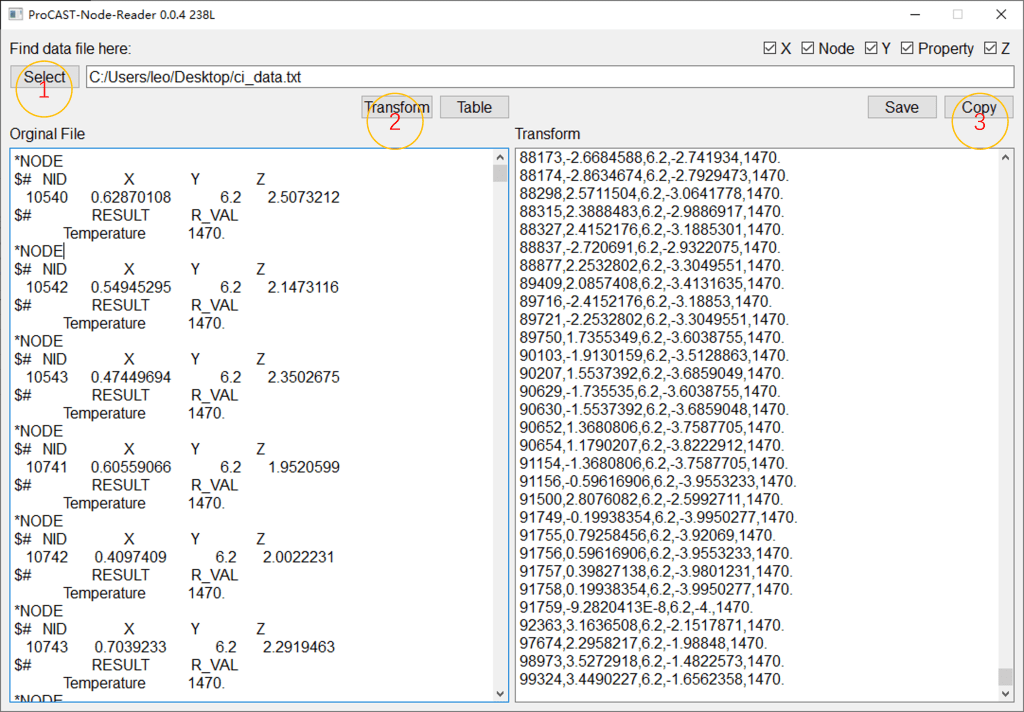This screenshot has height=712, width=1024.
Task: Click the Original File scrollbar down arrow
Action: pyautogui.click(x=500, y=693)
